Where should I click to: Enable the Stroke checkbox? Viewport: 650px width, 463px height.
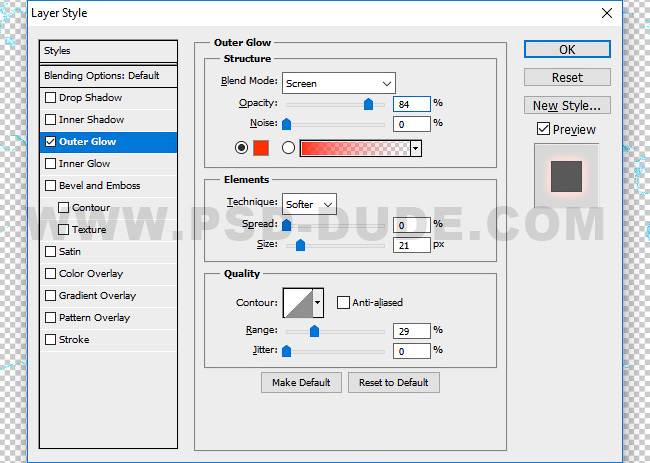(50, 339)
